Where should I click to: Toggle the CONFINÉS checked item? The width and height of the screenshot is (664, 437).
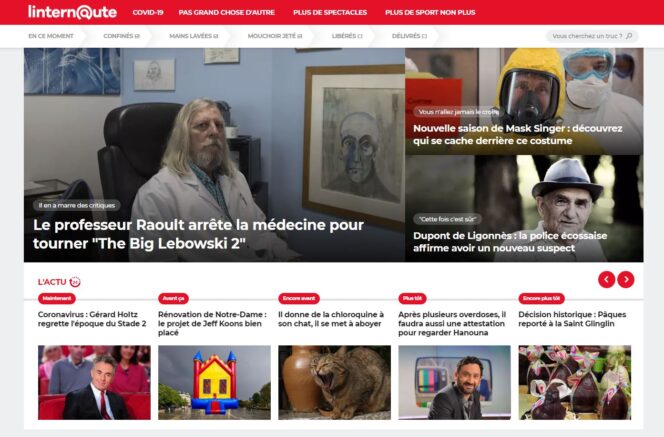(122, 36)
